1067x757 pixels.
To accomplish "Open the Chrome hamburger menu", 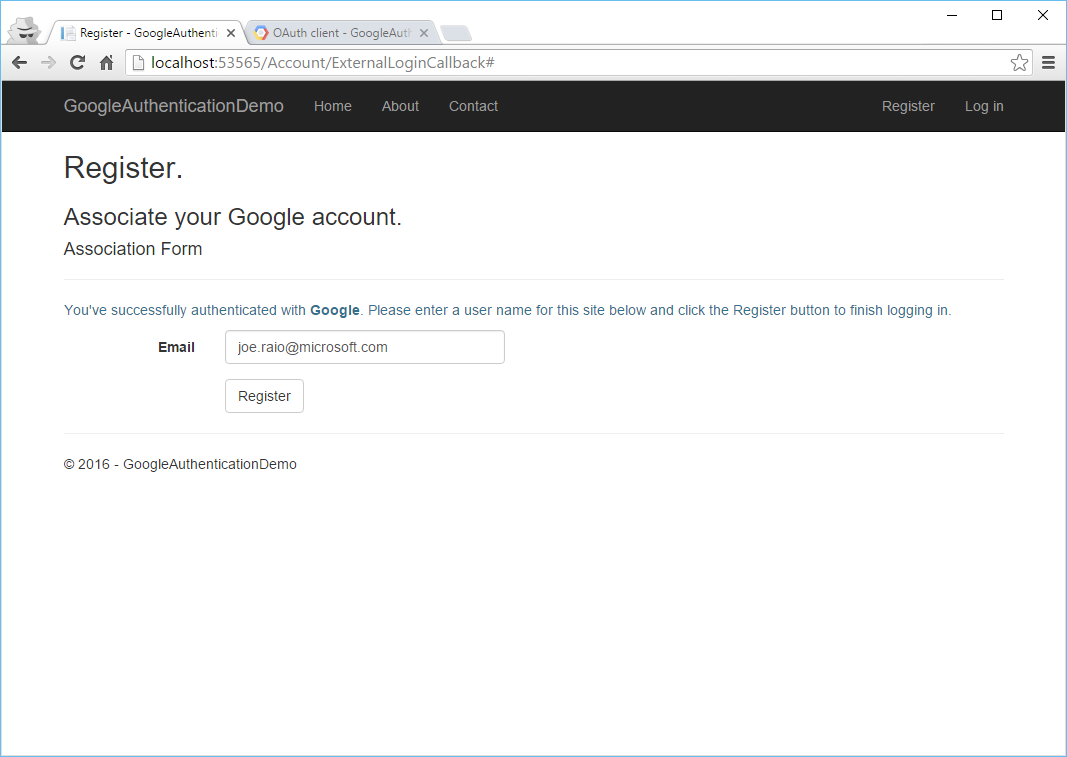I will tap(1048, 63).
